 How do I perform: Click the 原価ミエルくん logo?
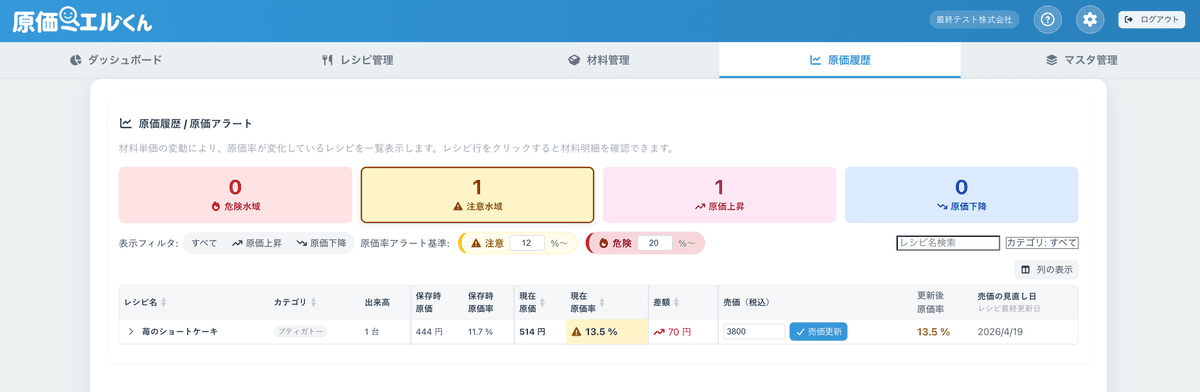point(83,20)
